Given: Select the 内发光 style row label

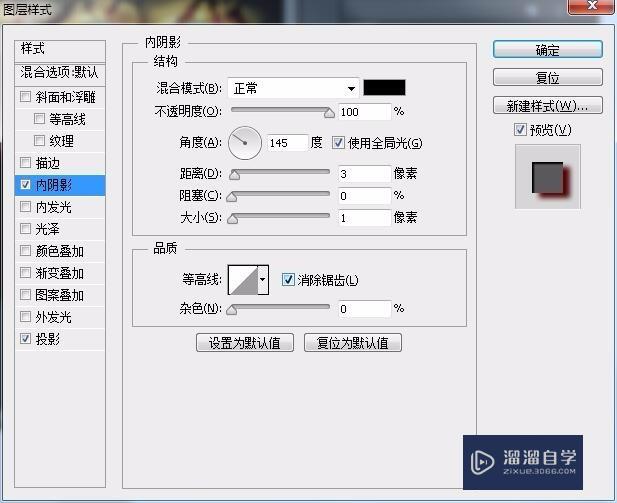Looking at the screenshot, I should click(54, 207).
